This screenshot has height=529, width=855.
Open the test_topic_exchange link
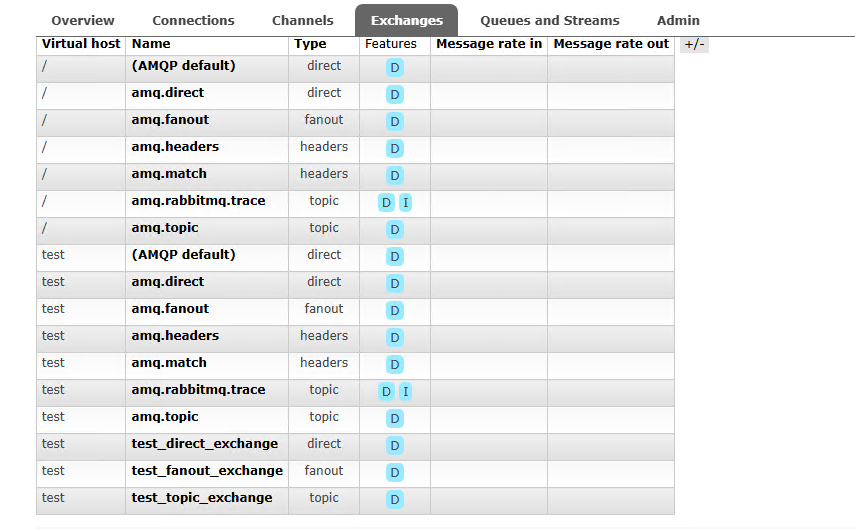(202, 498)
